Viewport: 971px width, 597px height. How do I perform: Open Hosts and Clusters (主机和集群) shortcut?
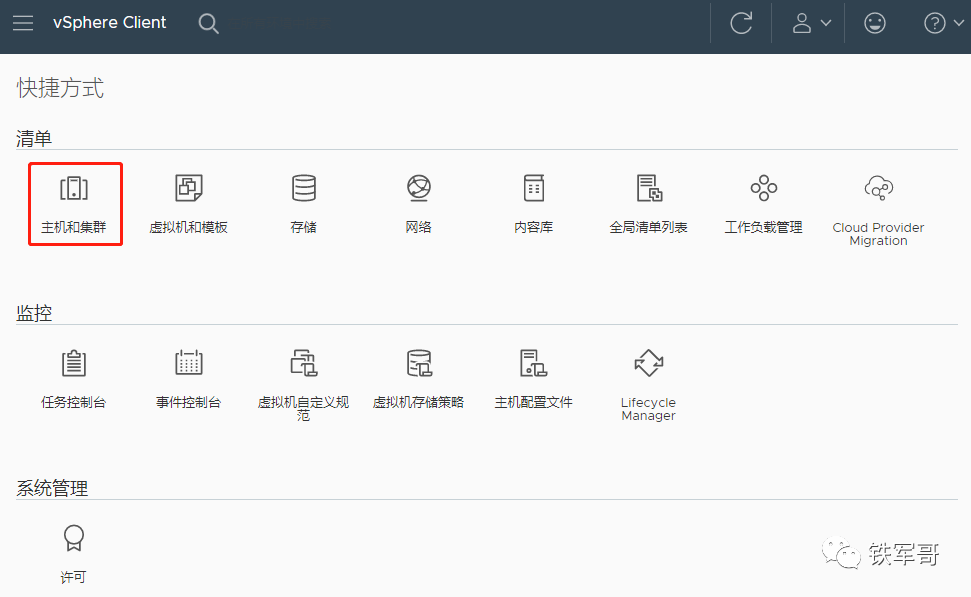coord(74,189)
